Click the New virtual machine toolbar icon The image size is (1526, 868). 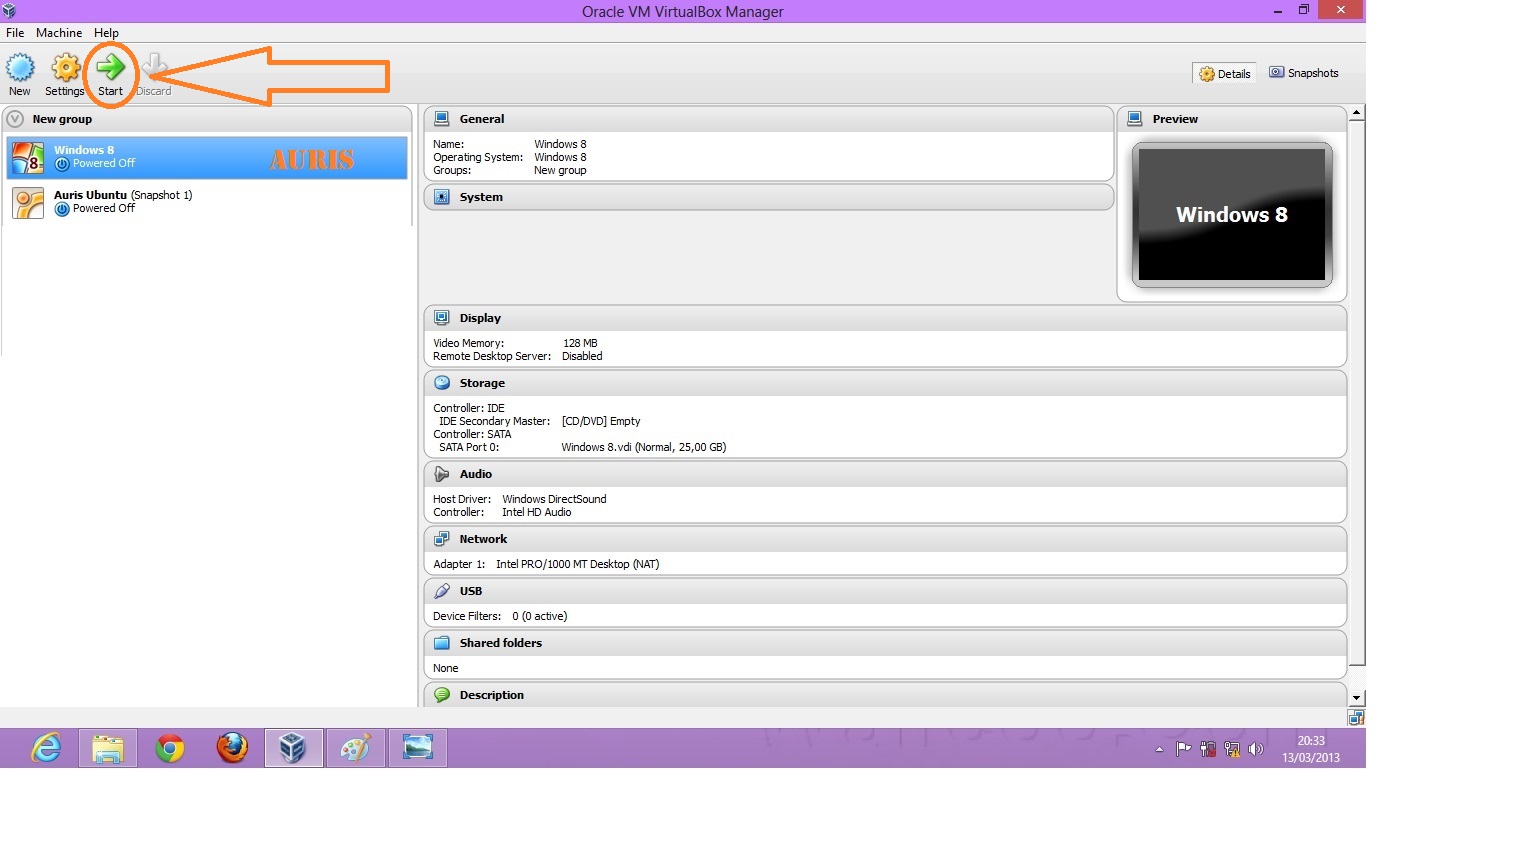[20, 68]
